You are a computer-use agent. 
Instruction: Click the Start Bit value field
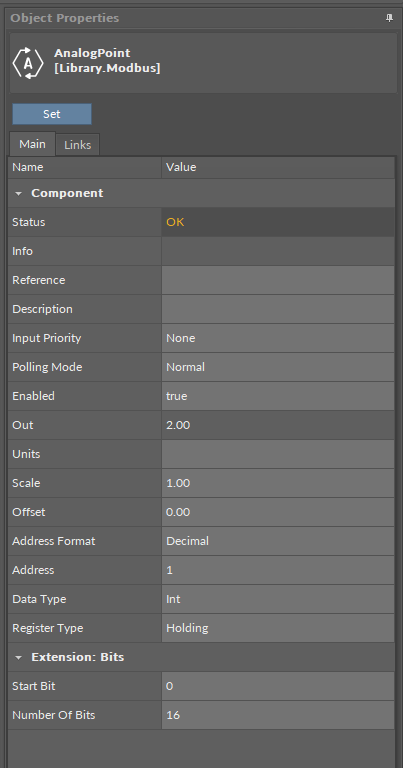tap(278, 686)
